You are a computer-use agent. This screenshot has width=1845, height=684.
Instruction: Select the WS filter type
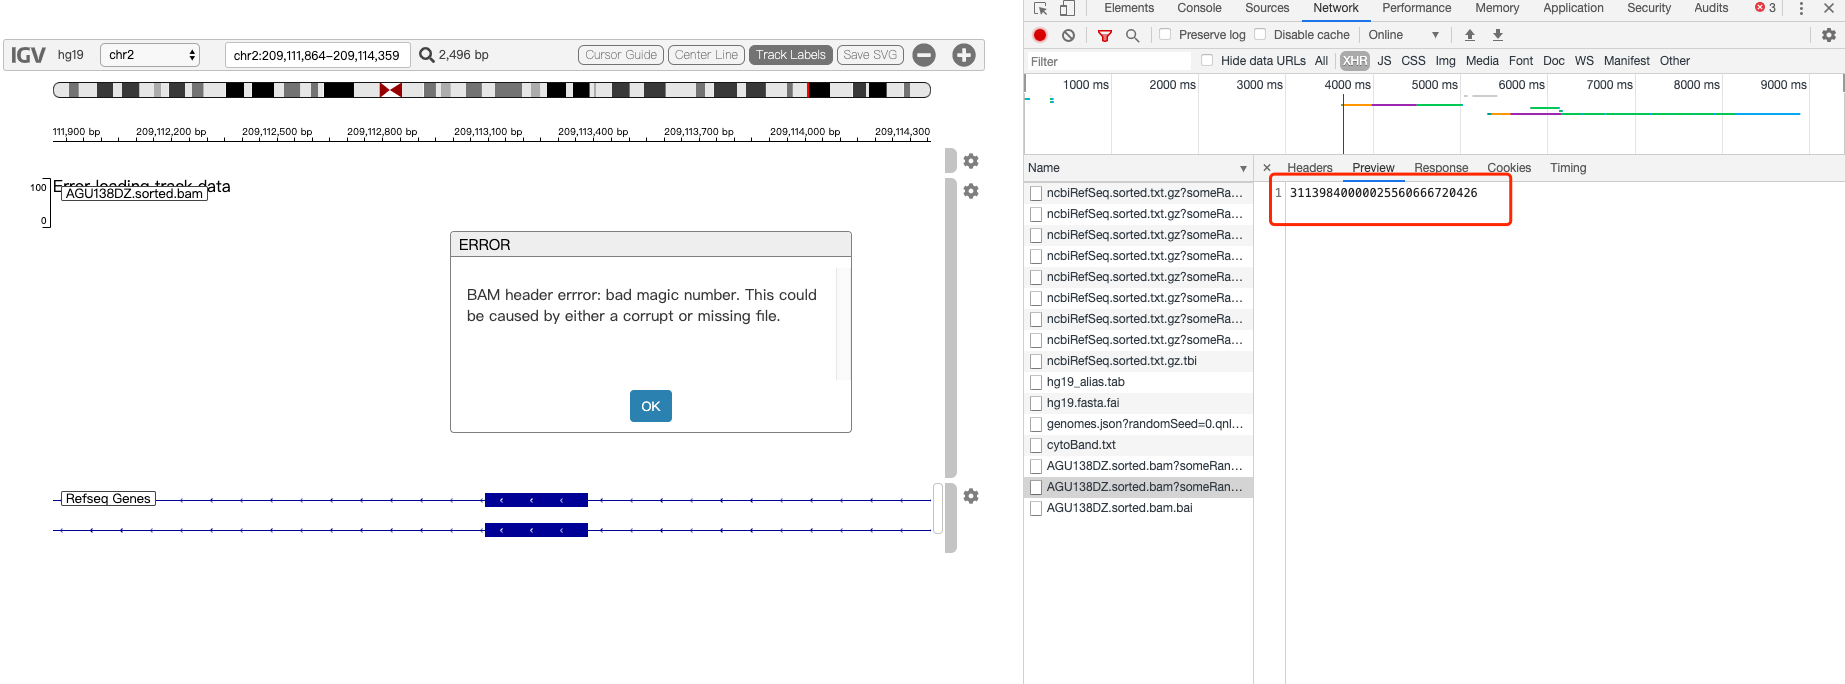pos(1584,61)
